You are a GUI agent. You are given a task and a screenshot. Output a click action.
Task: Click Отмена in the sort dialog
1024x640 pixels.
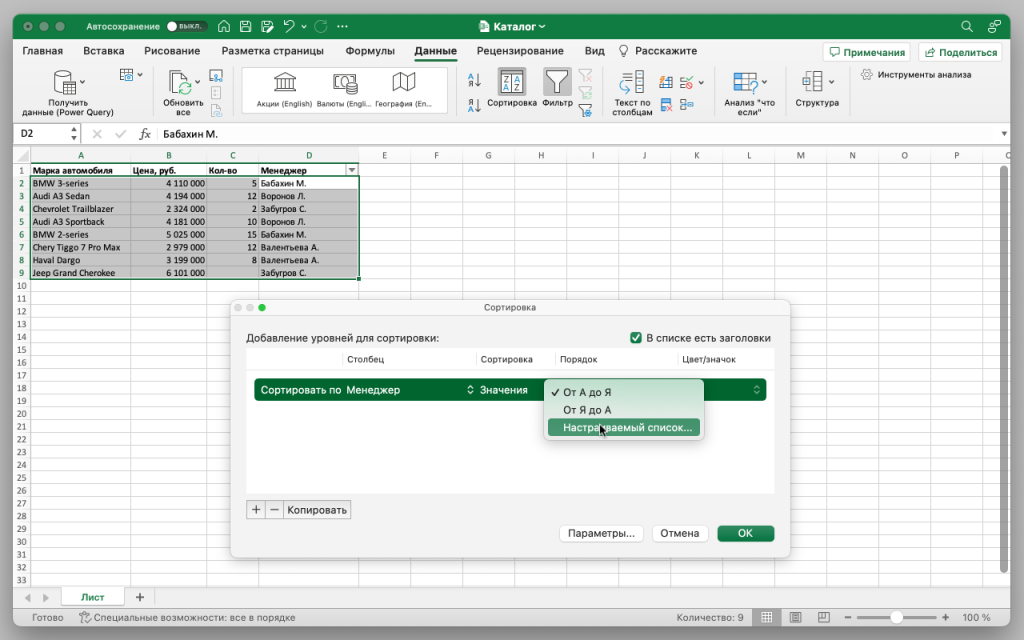(x=679, y=534)
